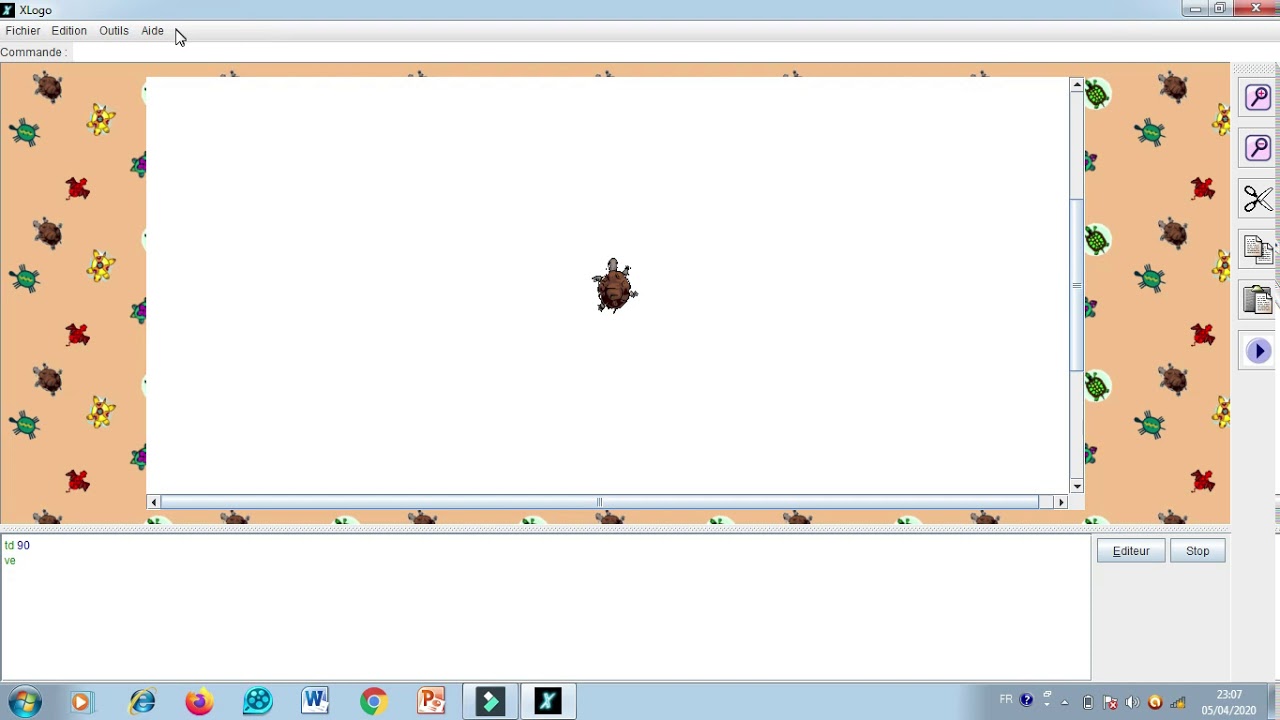
Task: Click the battery tray icon
Action: click(x=1088, y=702)
